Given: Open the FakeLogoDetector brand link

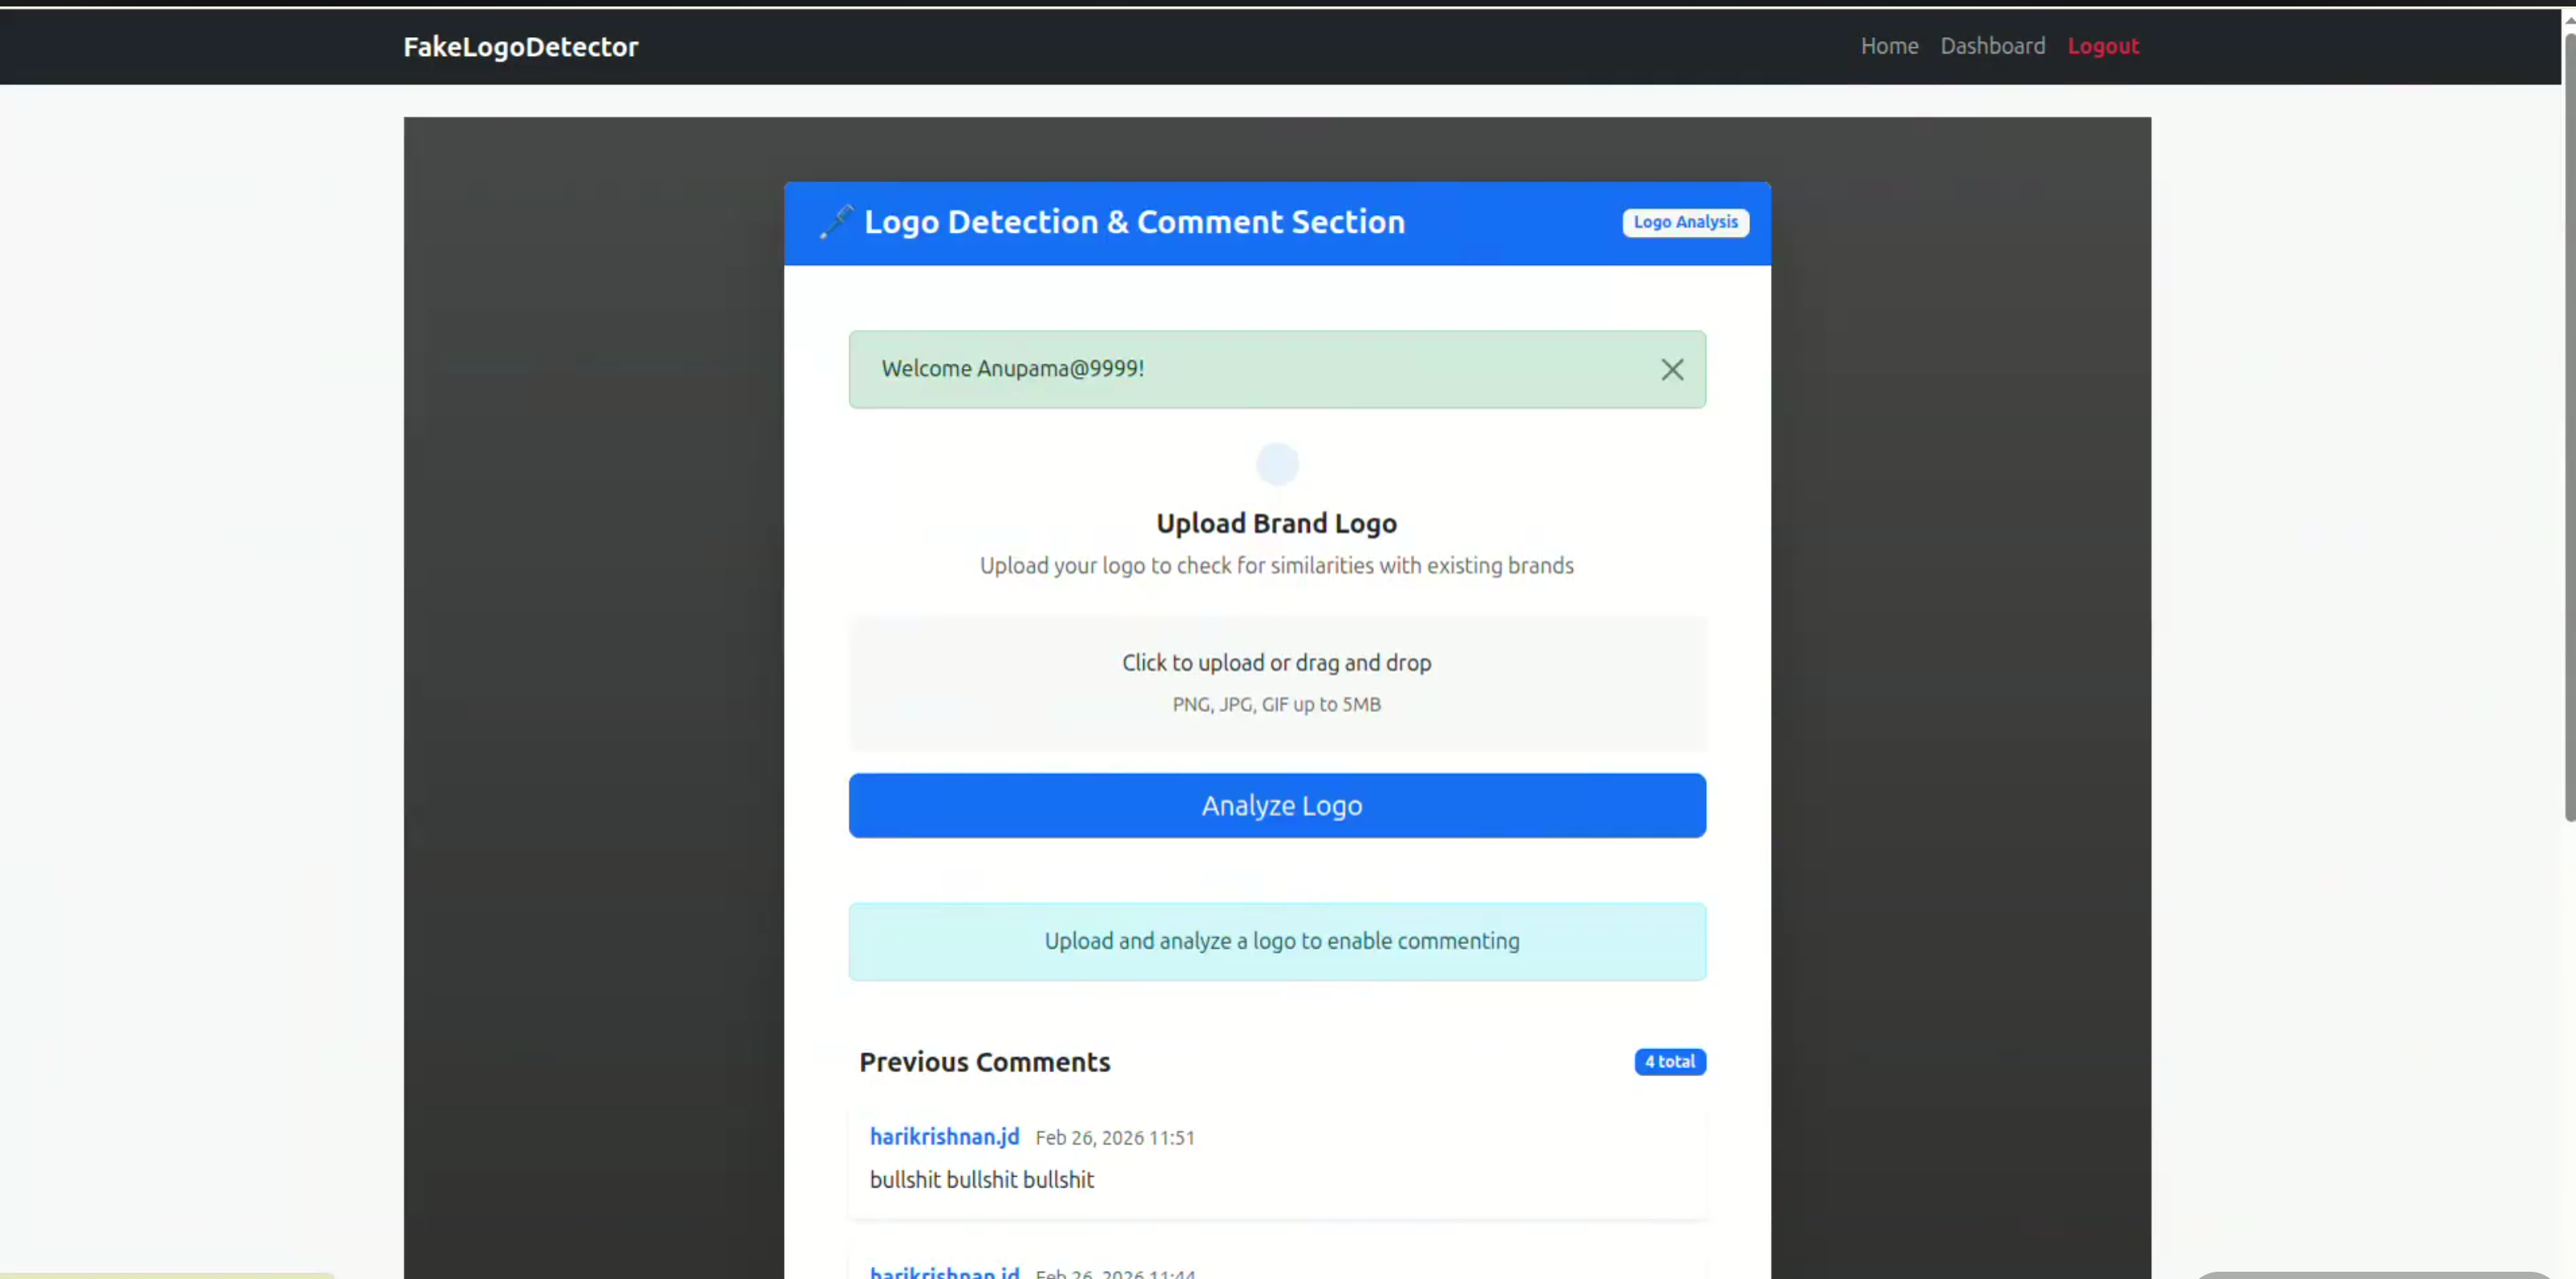Looking at the screenshot, I should click(520, 47).
